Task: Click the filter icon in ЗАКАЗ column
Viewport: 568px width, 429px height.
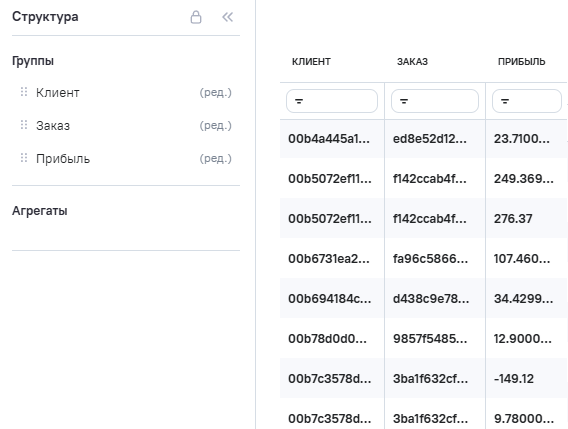Action: pos(404,101)
